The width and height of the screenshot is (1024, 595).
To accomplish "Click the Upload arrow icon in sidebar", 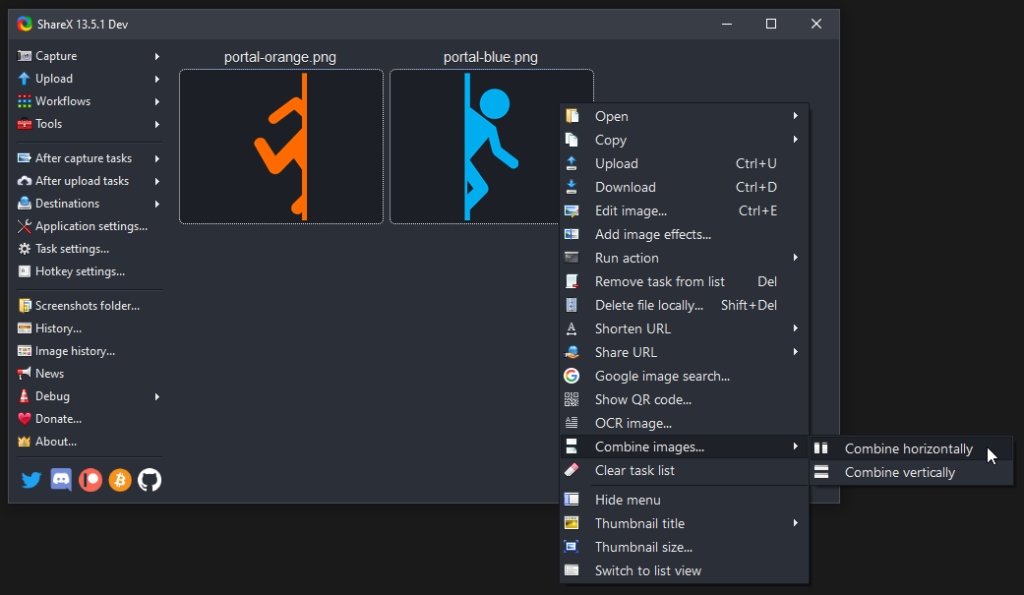I will (x=24, y=78).
